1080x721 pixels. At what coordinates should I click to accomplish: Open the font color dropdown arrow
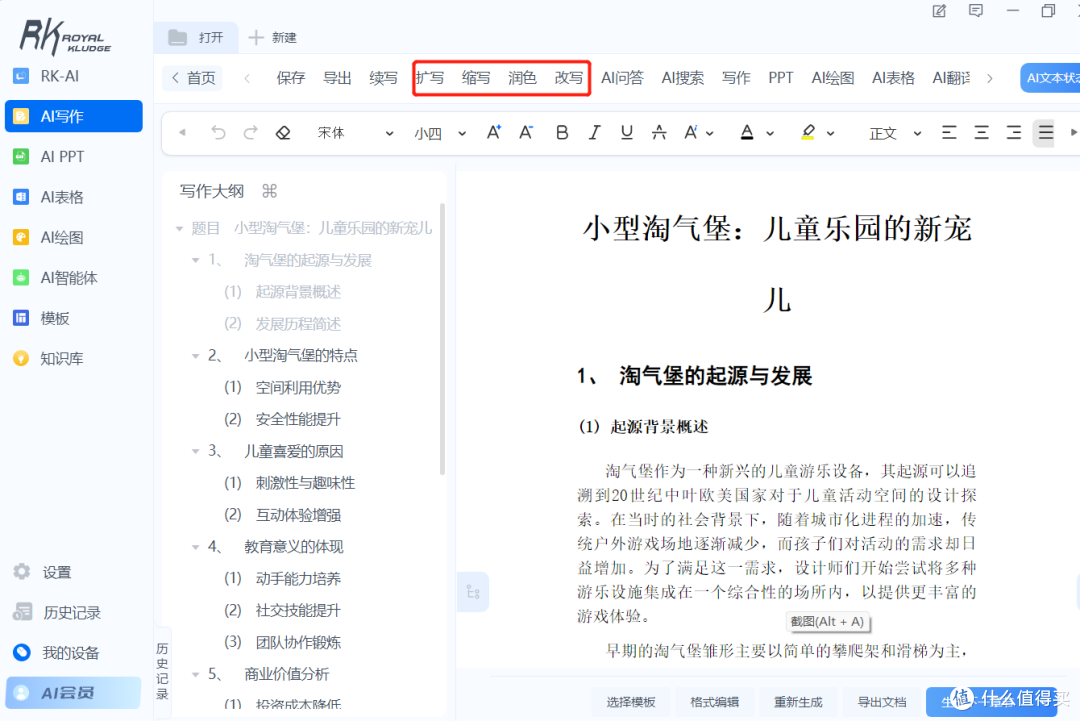tap(770, 134)
